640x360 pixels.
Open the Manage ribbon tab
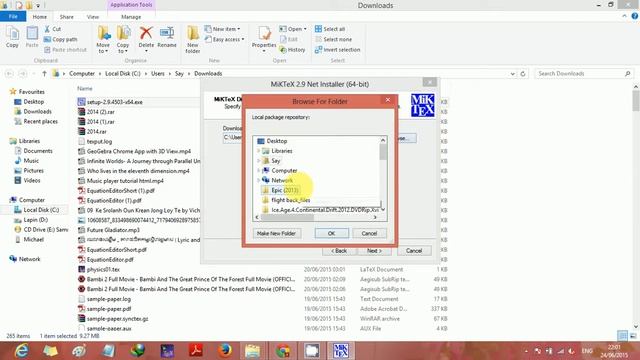131,17
